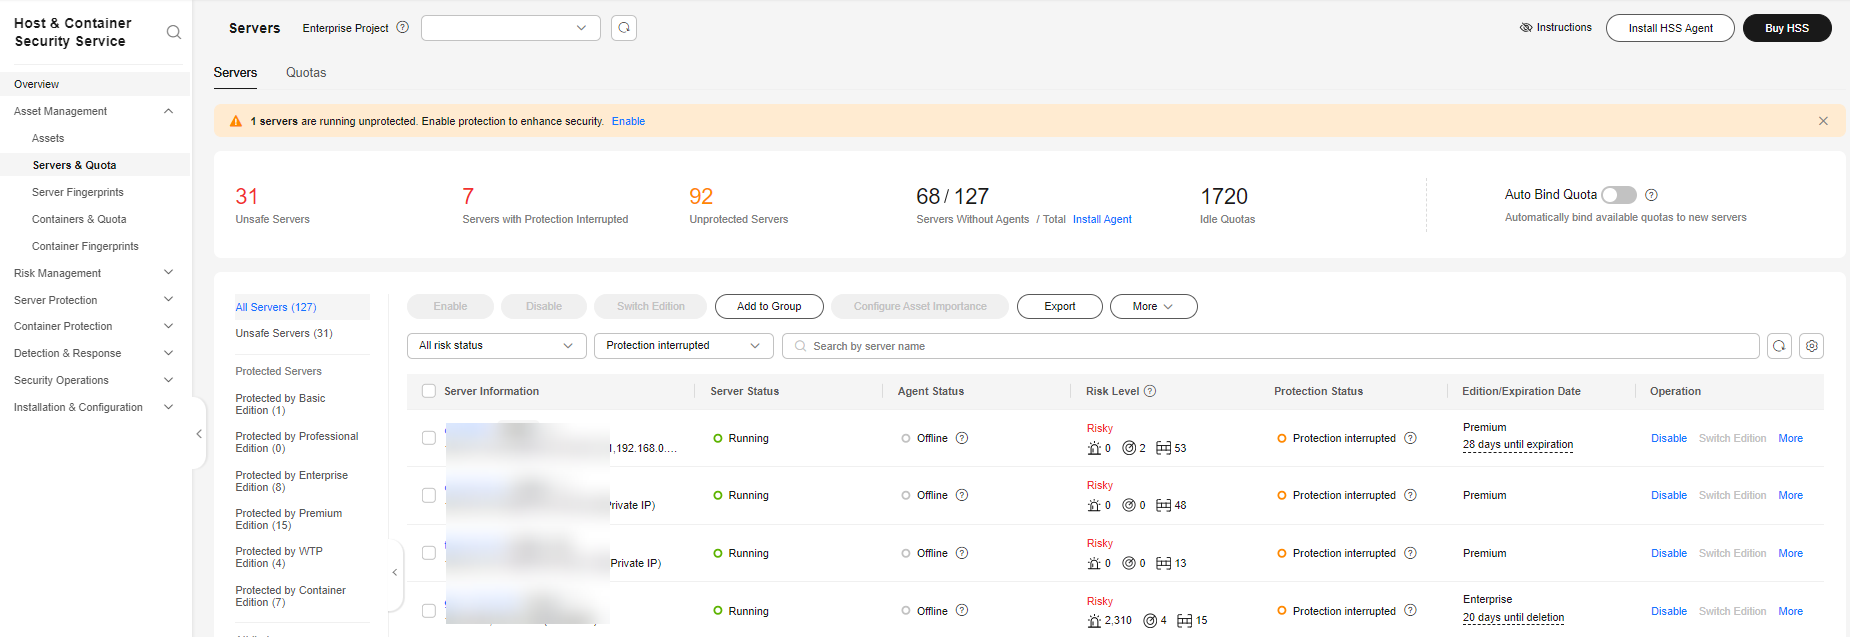
Task: Select the first server row checkbox
Action: 429,438
